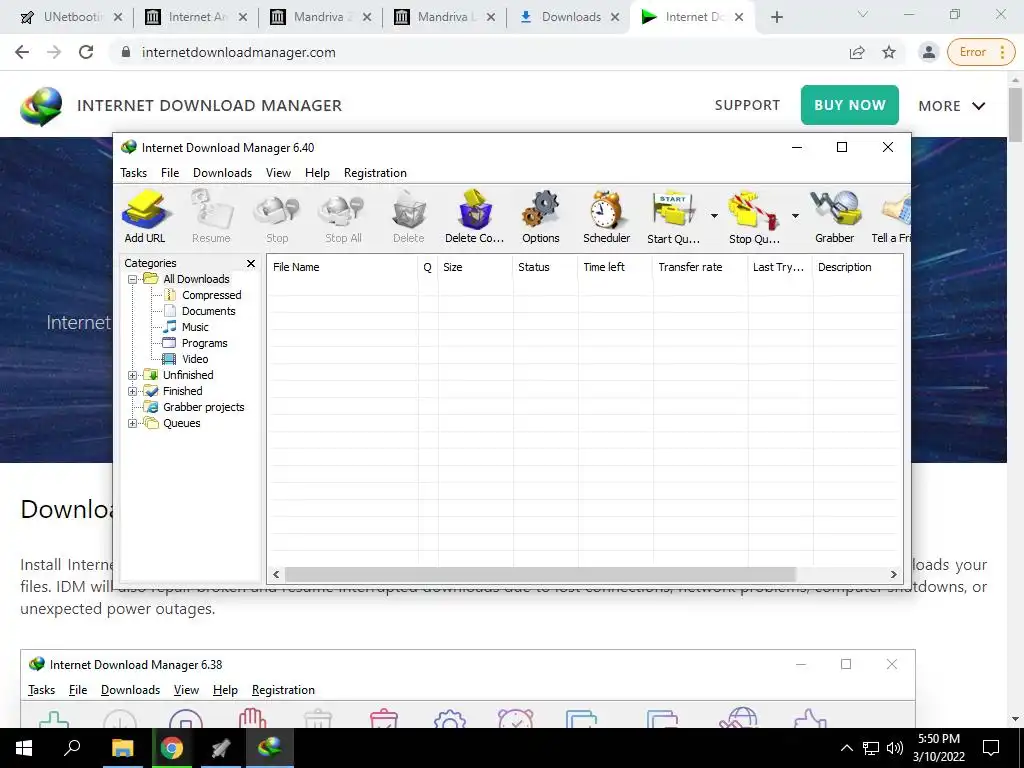1024x768 pixels.
Task: Switch to the UNetbootin browser tab
Action: click(x=71, y=17)
